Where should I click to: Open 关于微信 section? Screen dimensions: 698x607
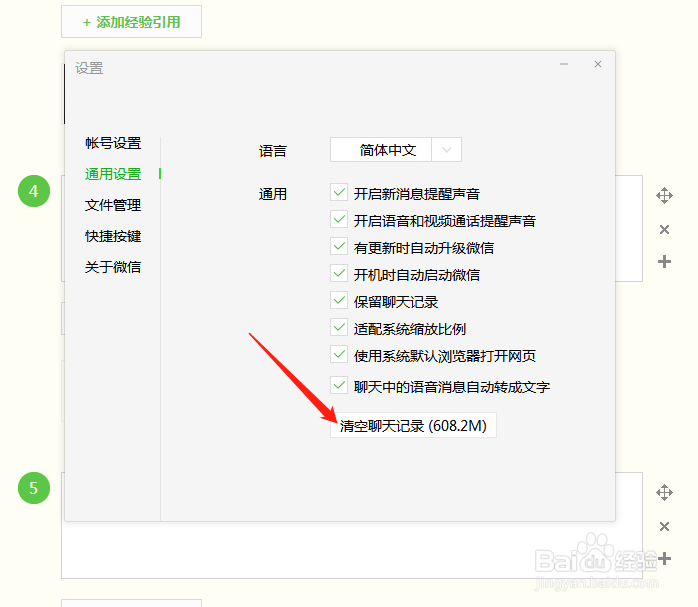113,267
